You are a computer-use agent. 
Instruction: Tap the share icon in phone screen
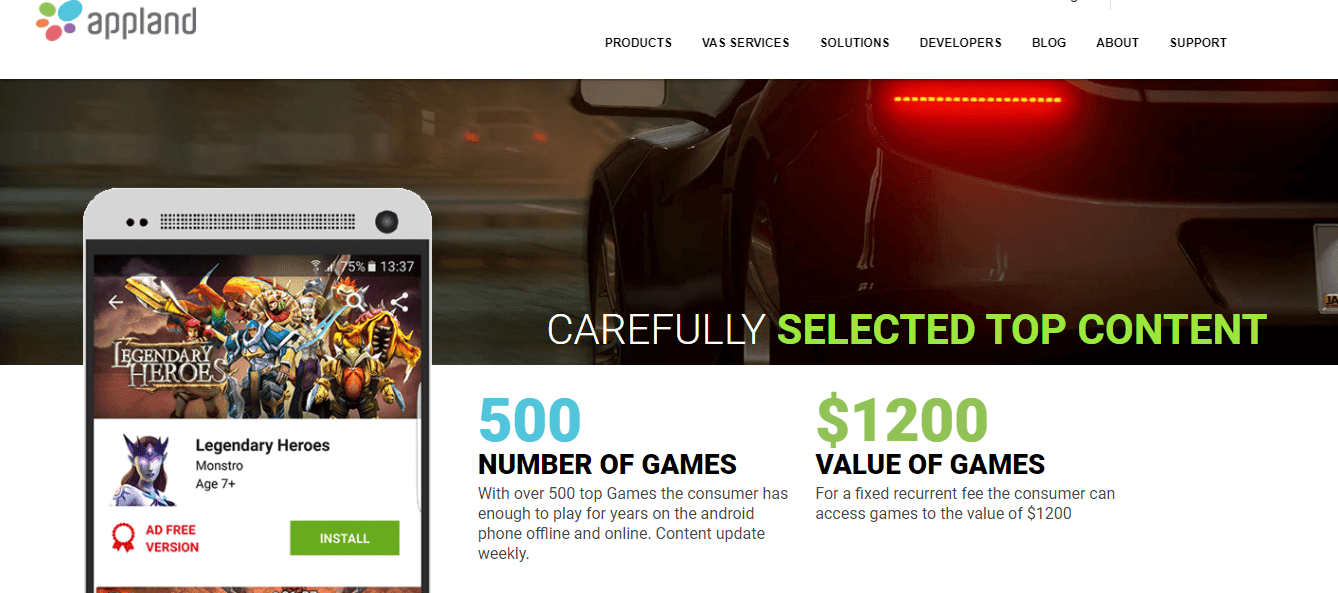click(399, 302)
